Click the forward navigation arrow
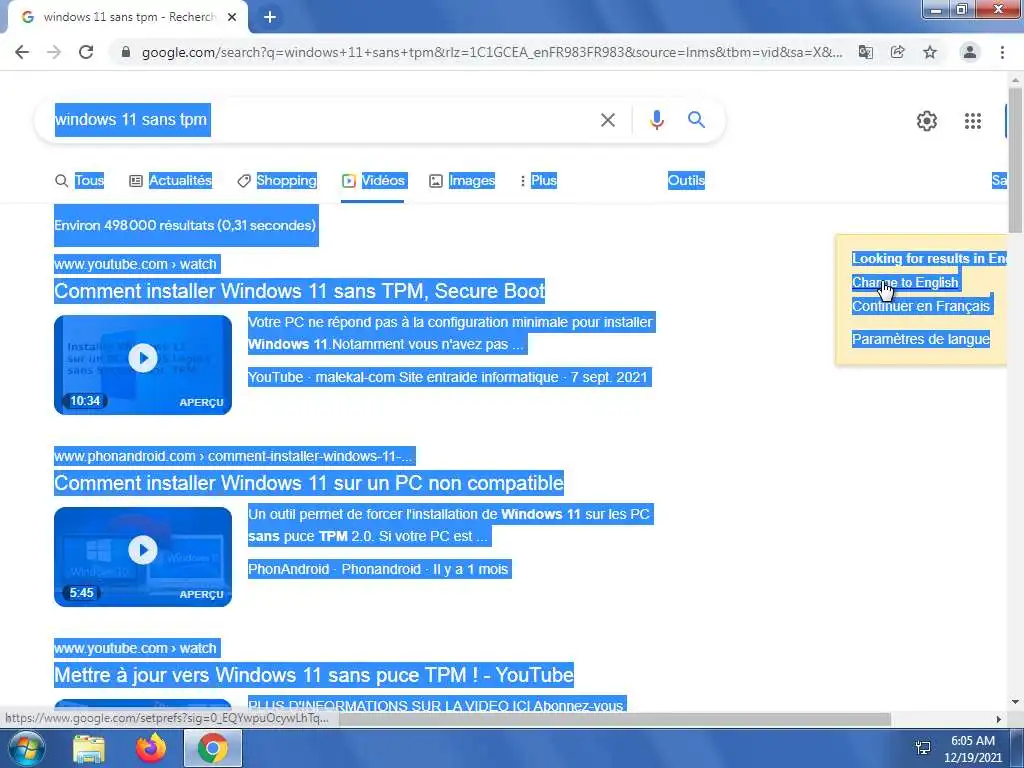Viewport: 1024px width, 768px height. click(54, 52)
